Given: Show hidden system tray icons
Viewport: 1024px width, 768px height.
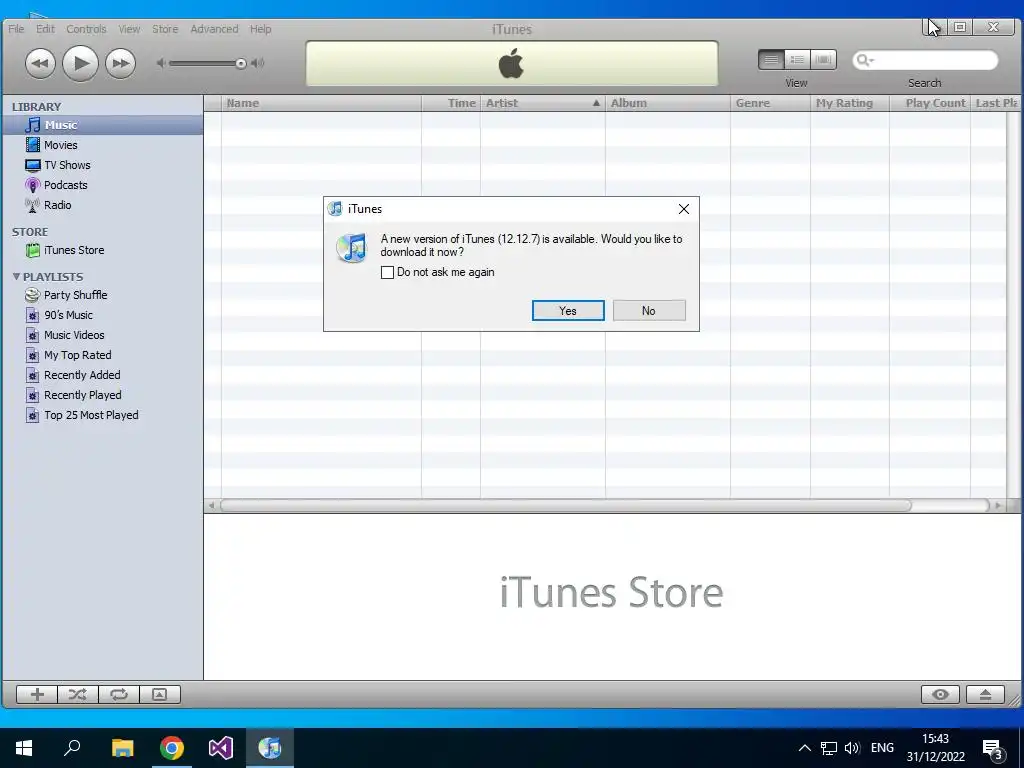Looking at the screenshot, I should pos(805,748).
